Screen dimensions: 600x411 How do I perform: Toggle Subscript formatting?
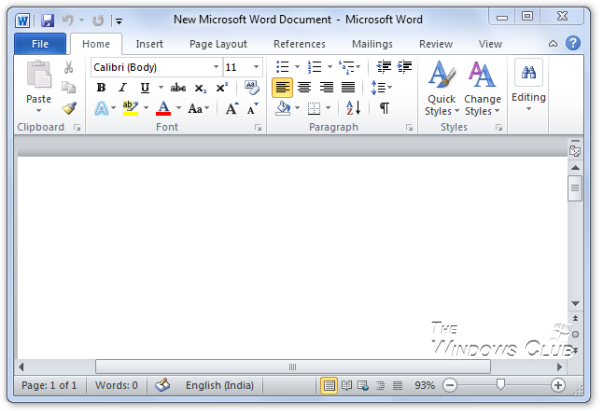point(200,88)
